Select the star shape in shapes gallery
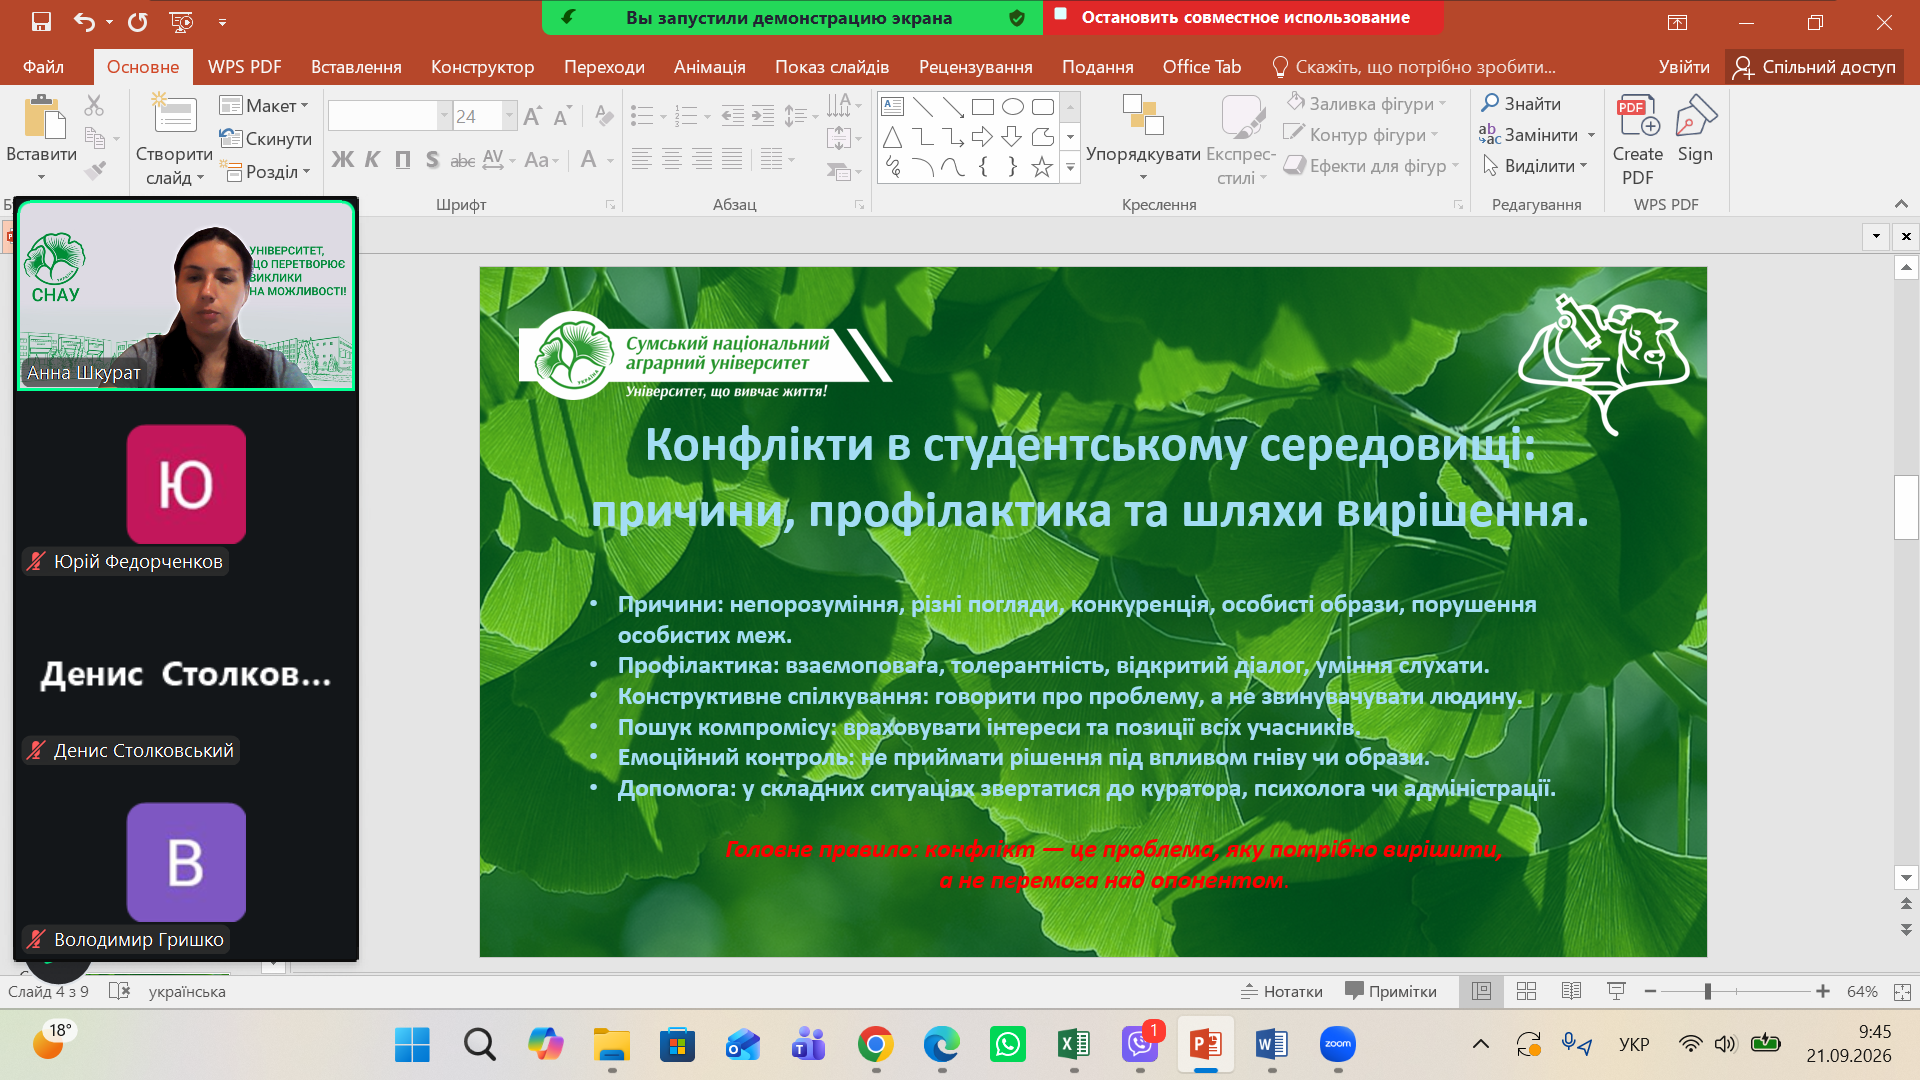Image resolution: width=1920 pixels, height=1080 pixels. click(1042, 167)
